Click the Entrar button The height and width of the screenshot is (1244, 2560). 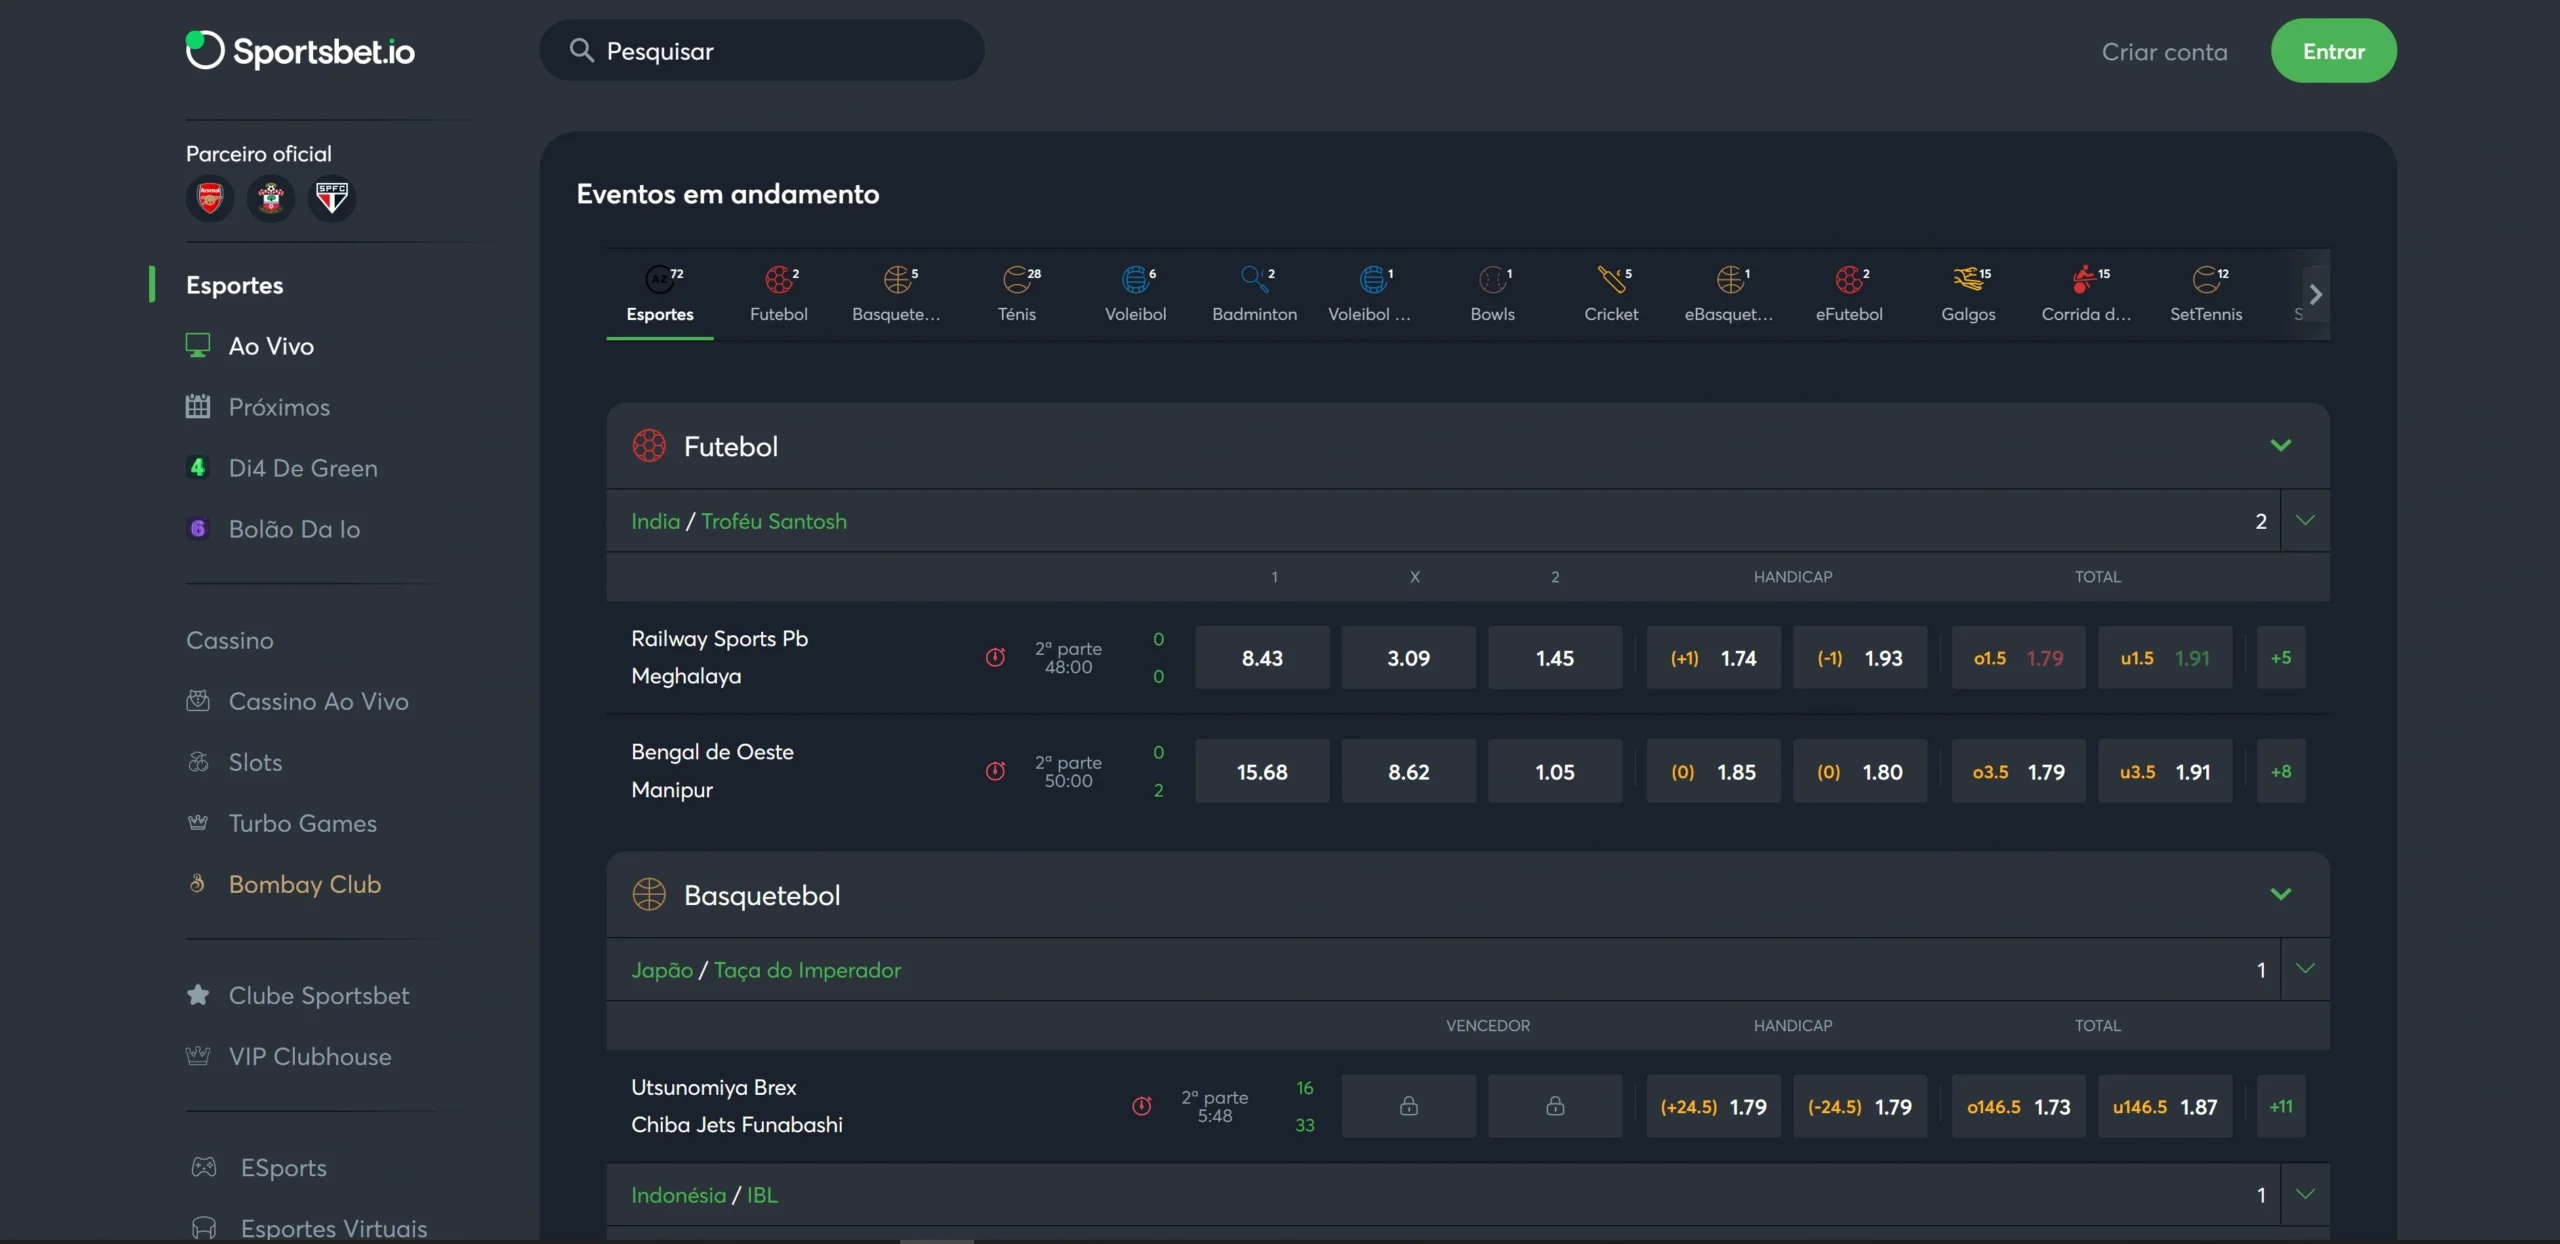(x=2334, y=51)
